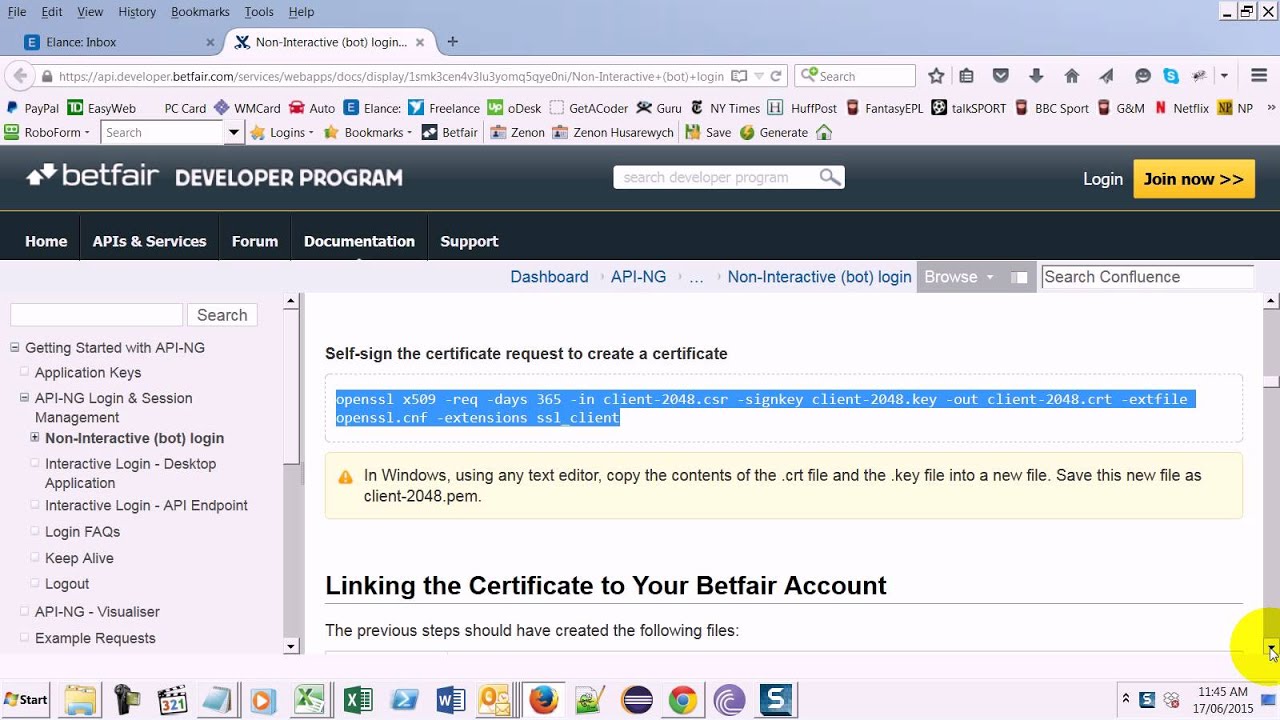The width and height of the screenshot is (1280, 720).
Task: Open Application Keys in sidebar
Action: [88, 372]
